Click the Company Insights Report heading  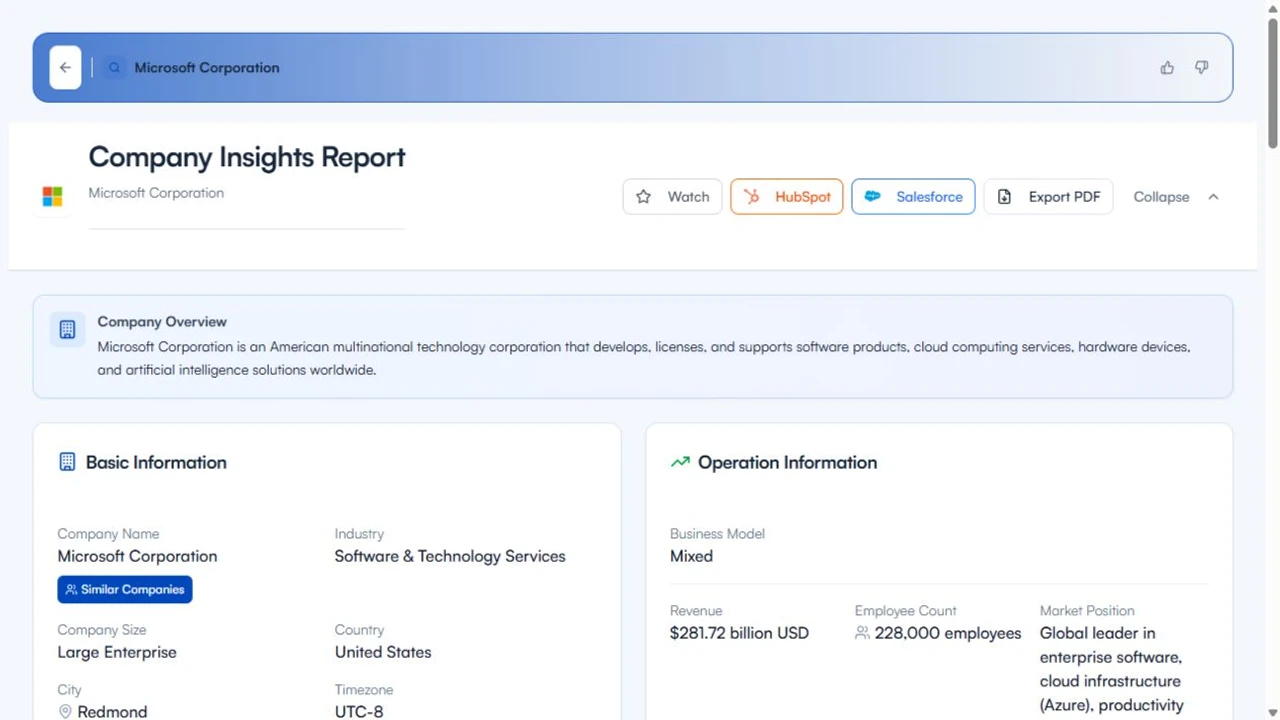(247, 157)
